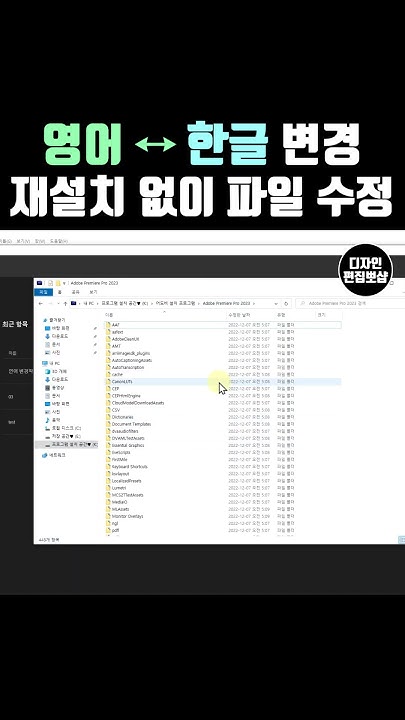Select 사진 under 즐겨찾기
This screenshot has width=405, height=720.
pyautogui.click(x=56, y=353)
